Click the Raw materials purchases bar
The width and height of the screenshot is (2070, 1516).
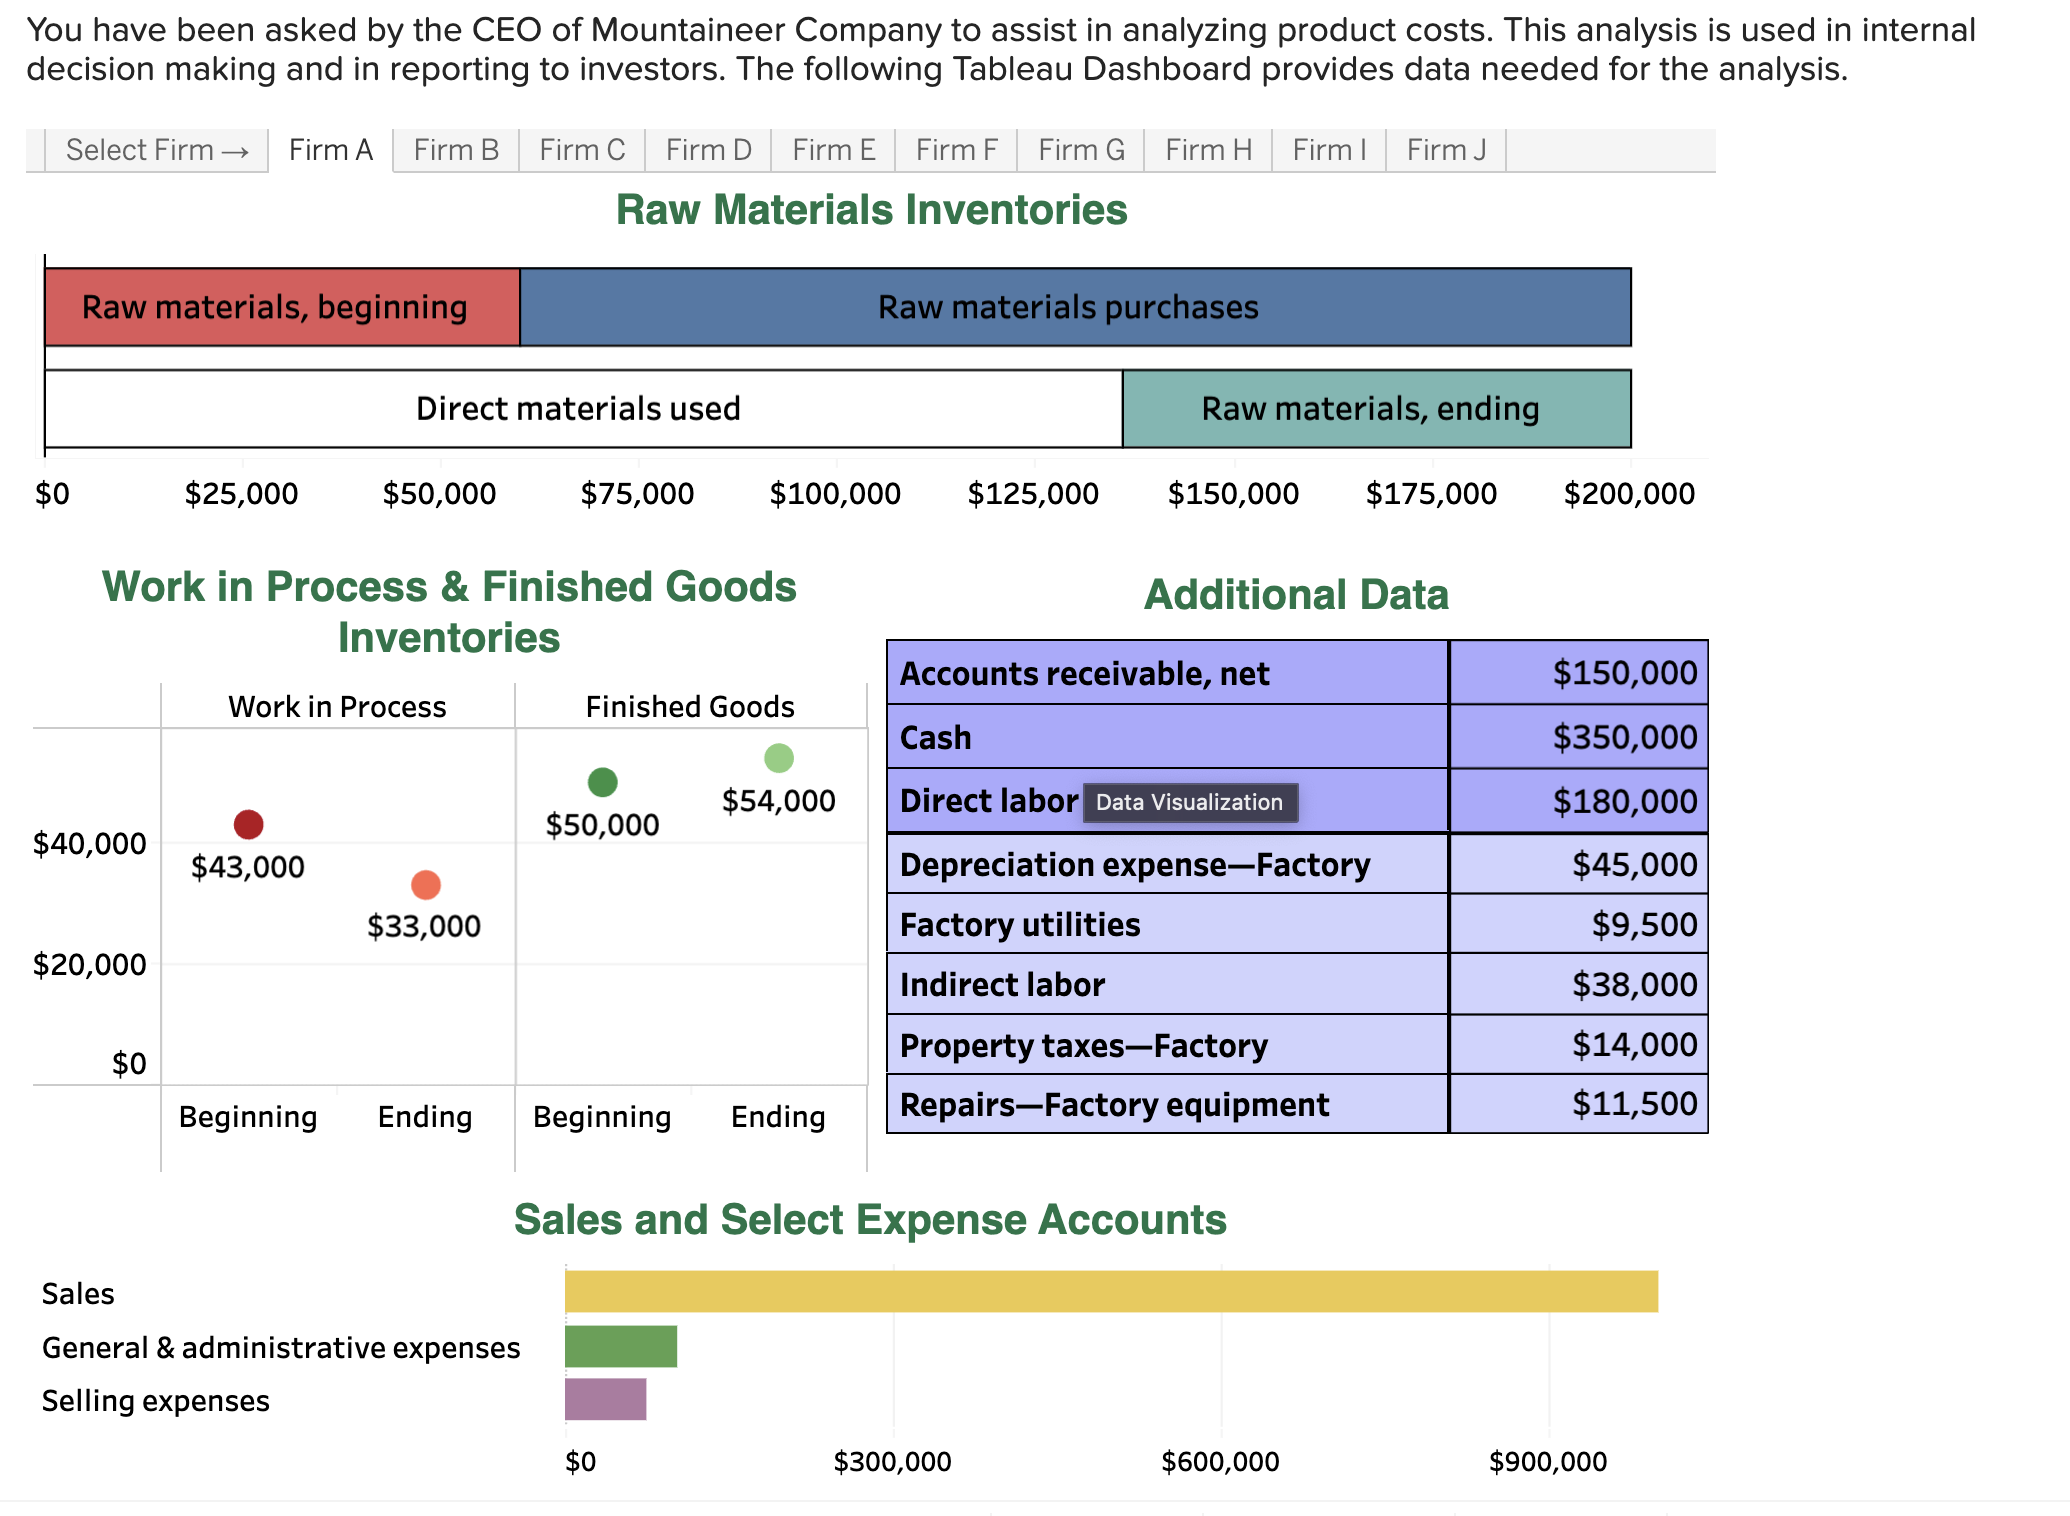[x=1070, y=307]
